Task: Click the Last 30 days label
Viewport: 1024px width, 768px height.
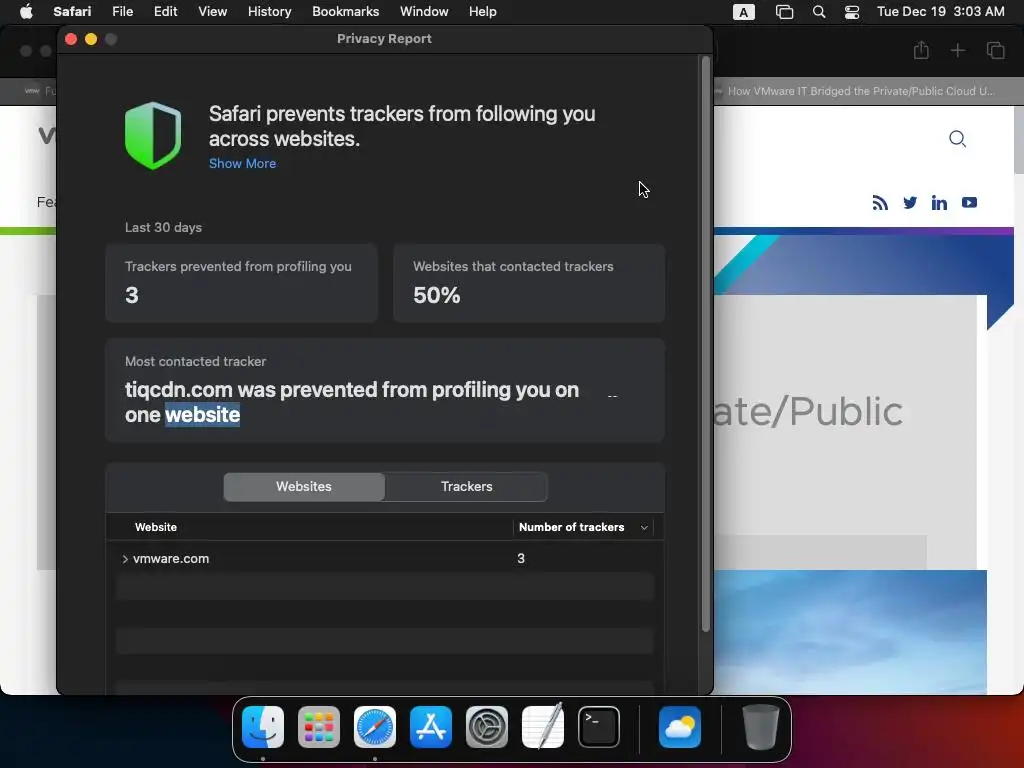Action: (x=163, y=227)
